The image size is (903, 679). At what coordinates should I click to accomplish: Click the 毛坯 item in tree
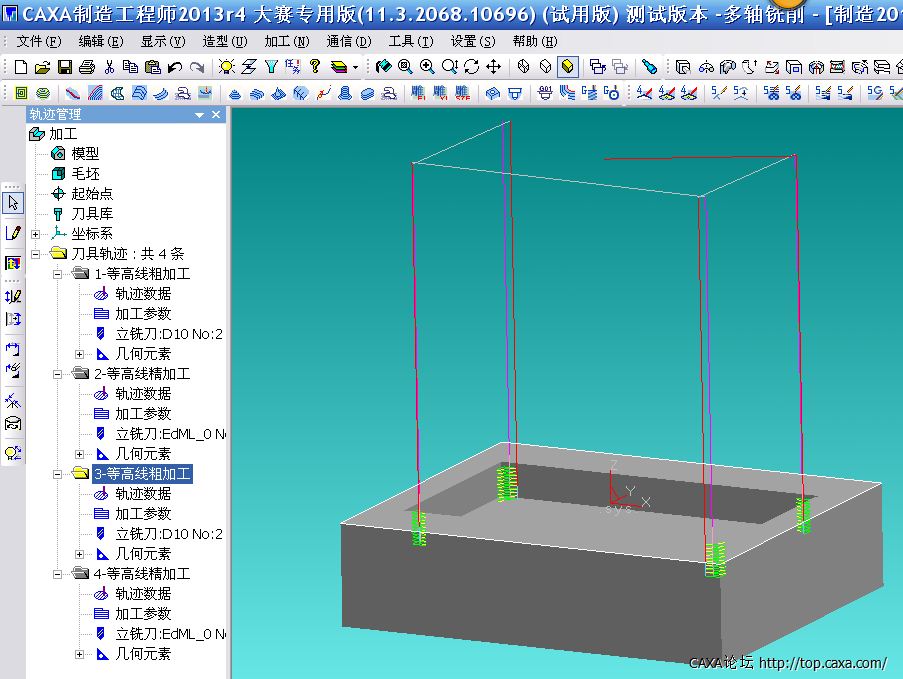point(85,174)
